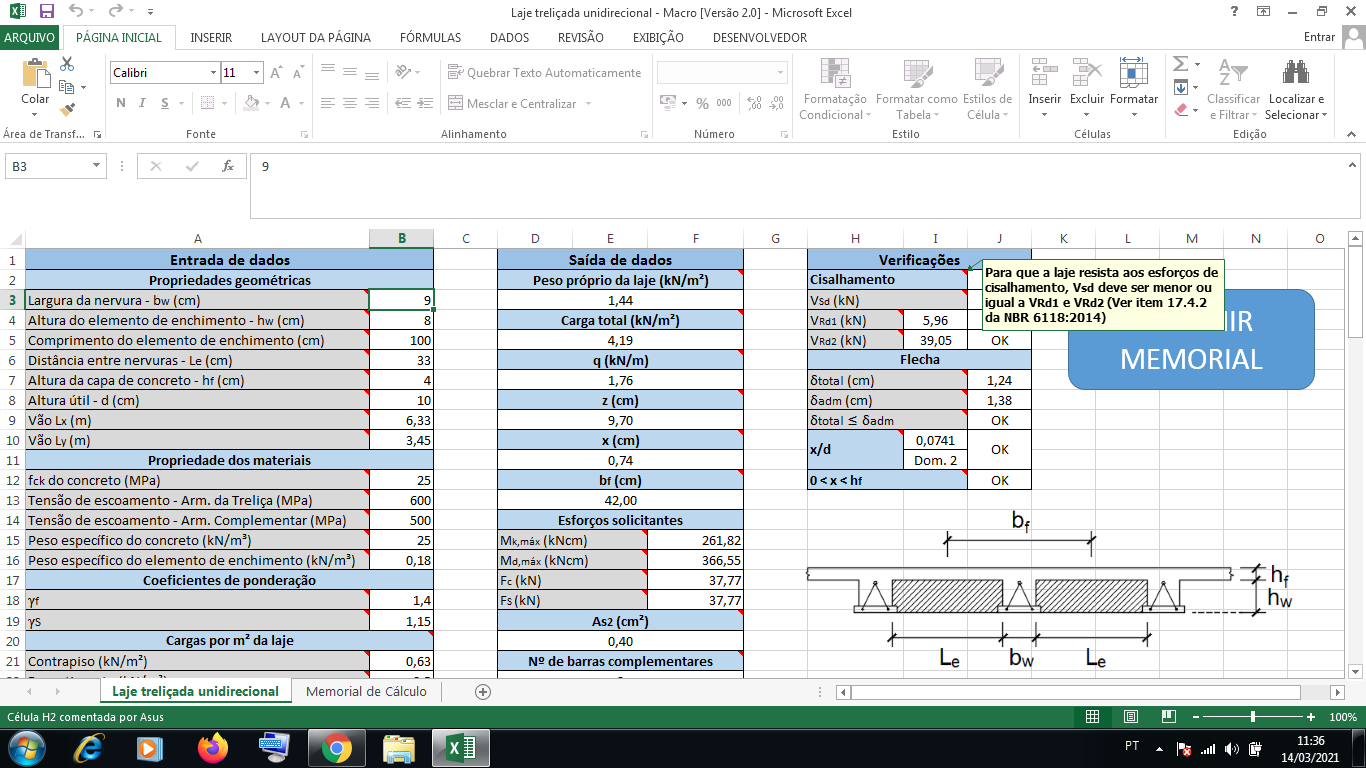1366x768 pixels.
Task: Open the number format dropdown
Action: pos(781,73)
